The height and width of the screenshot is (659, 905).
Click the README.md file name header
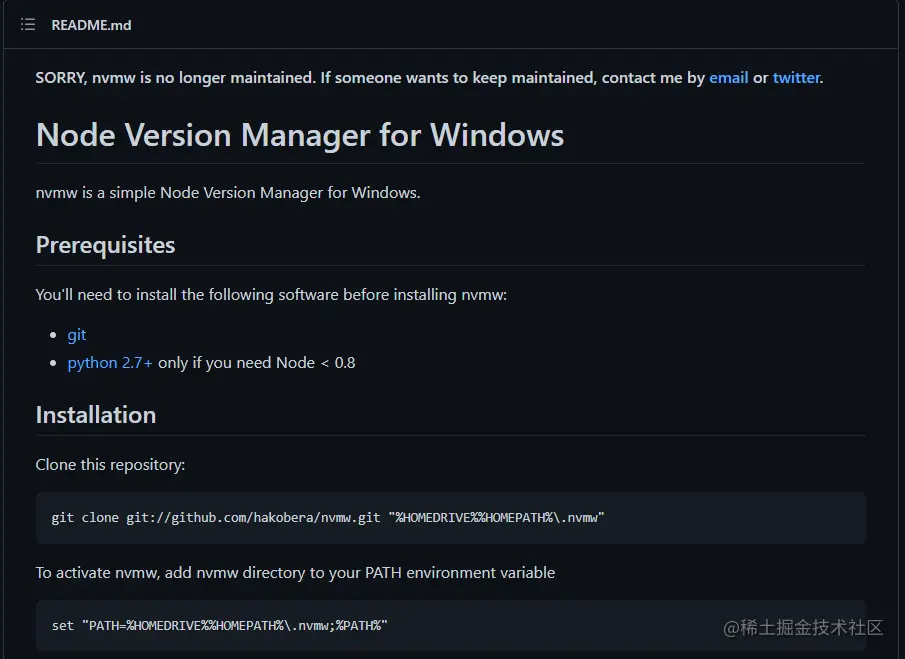[91, 25]
